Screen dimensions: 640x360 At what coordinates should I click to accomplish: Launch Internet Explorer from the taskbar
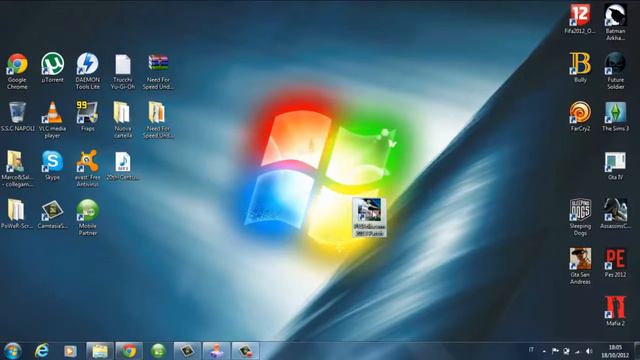[42, 351]
